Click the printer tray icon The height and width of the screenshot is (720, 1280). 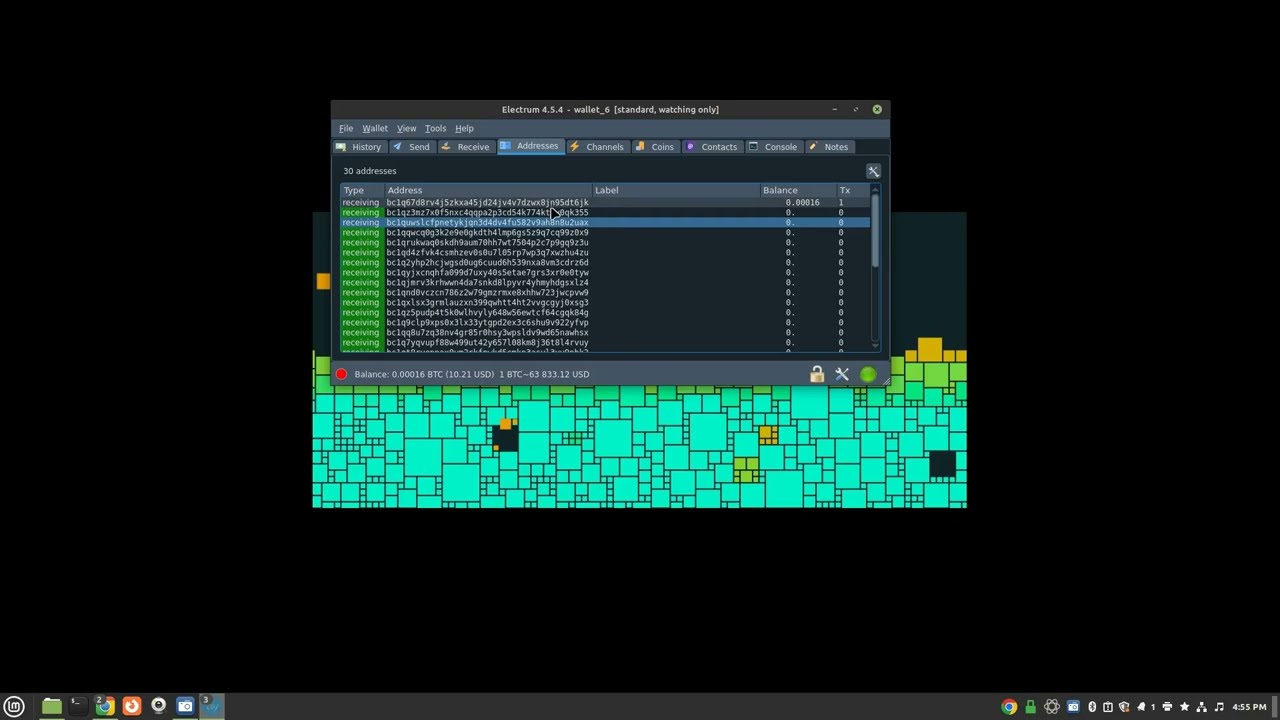pos(1167,707)
